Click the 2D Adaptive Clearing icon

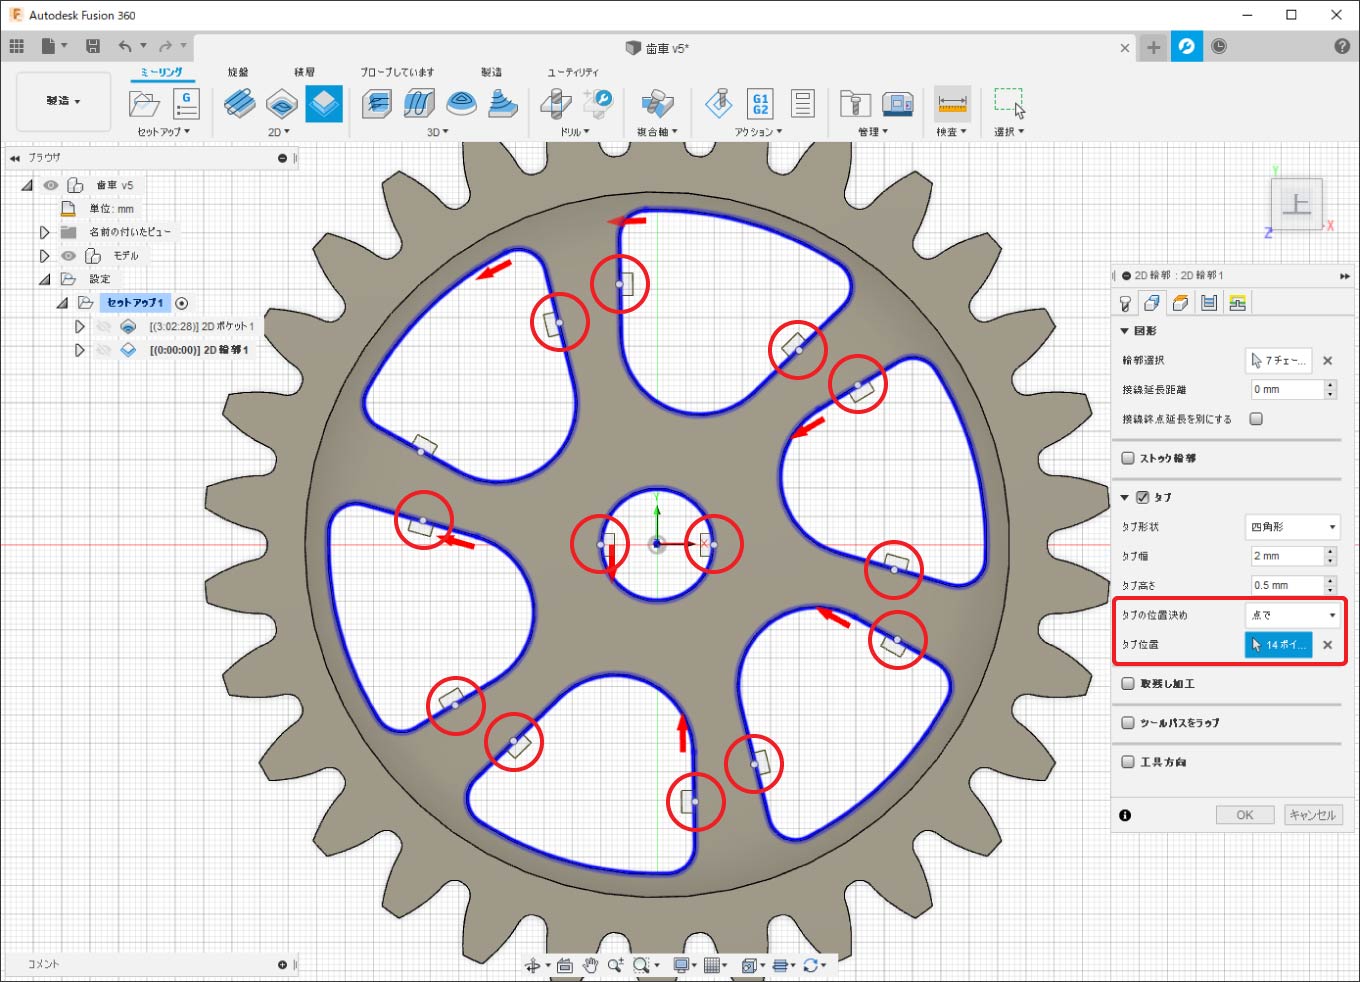coord(239,104)
